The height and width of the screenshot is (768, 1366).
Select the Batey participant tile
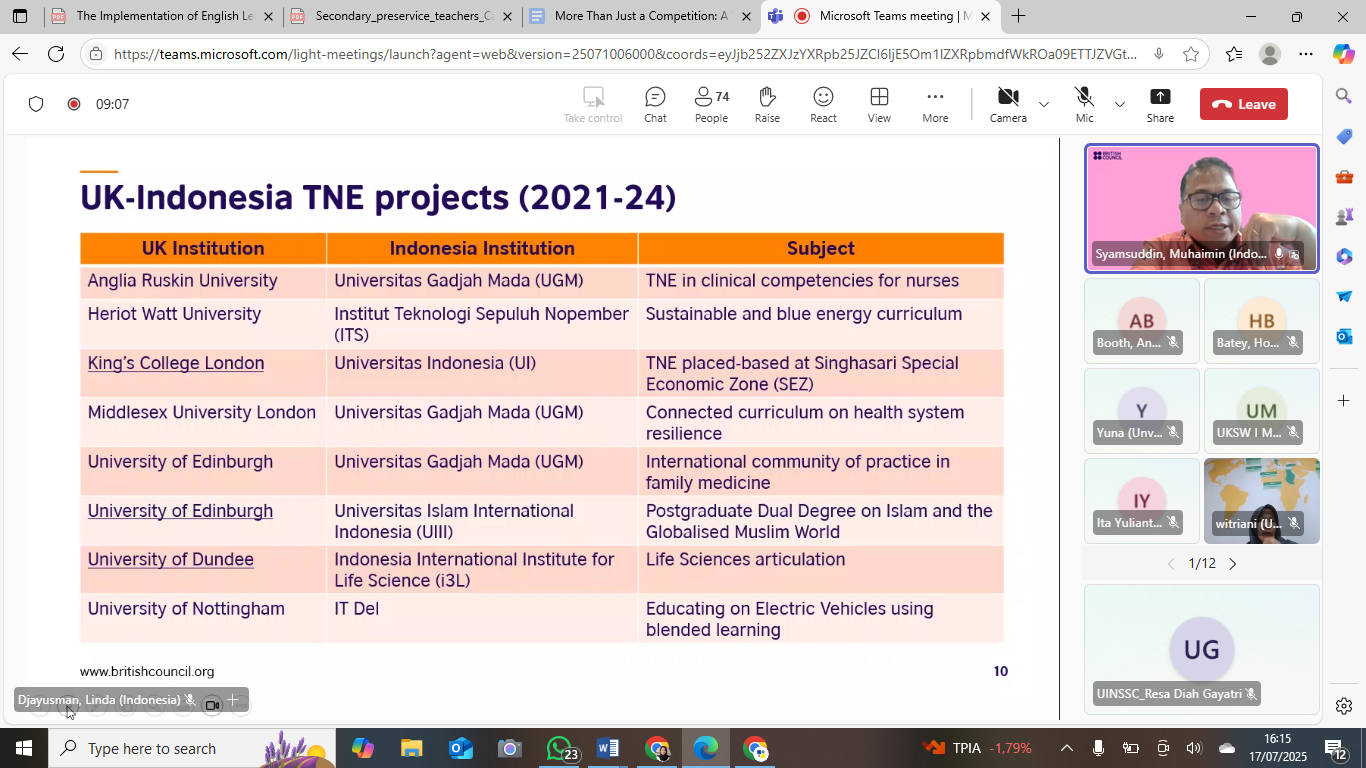point(1262,320)
